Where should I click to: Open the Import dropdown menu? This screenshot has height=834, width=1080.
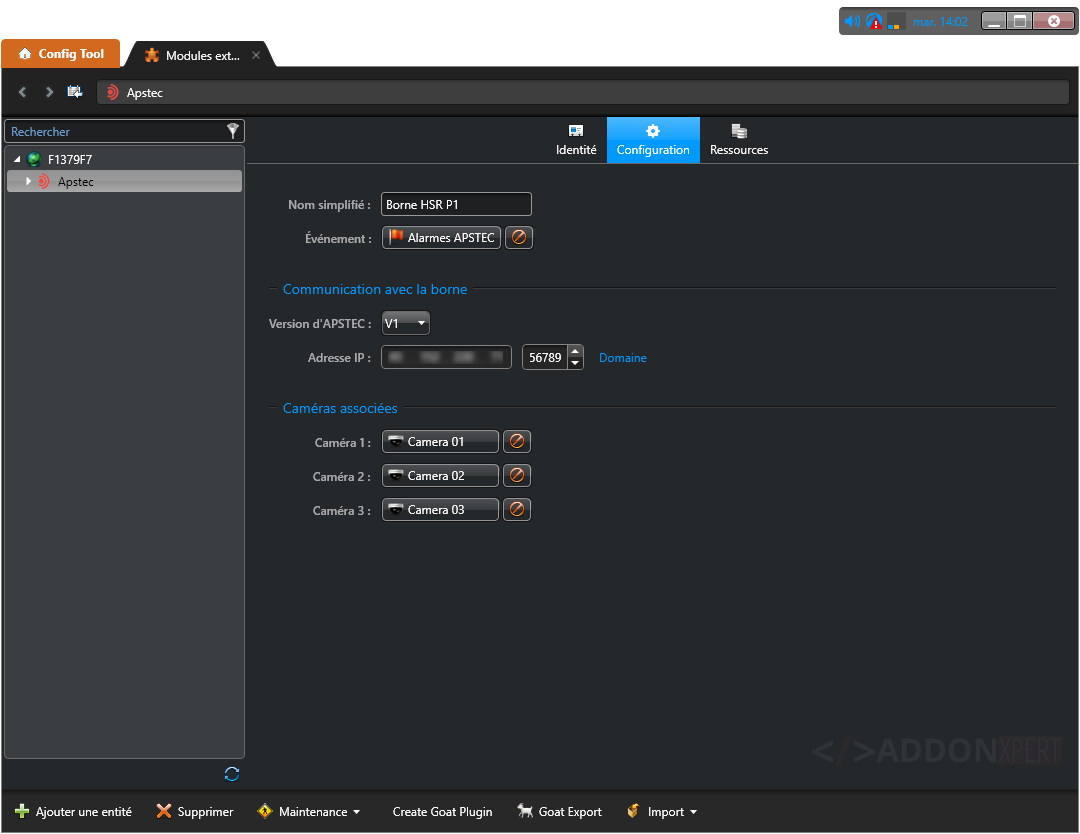tap(662, 812)
